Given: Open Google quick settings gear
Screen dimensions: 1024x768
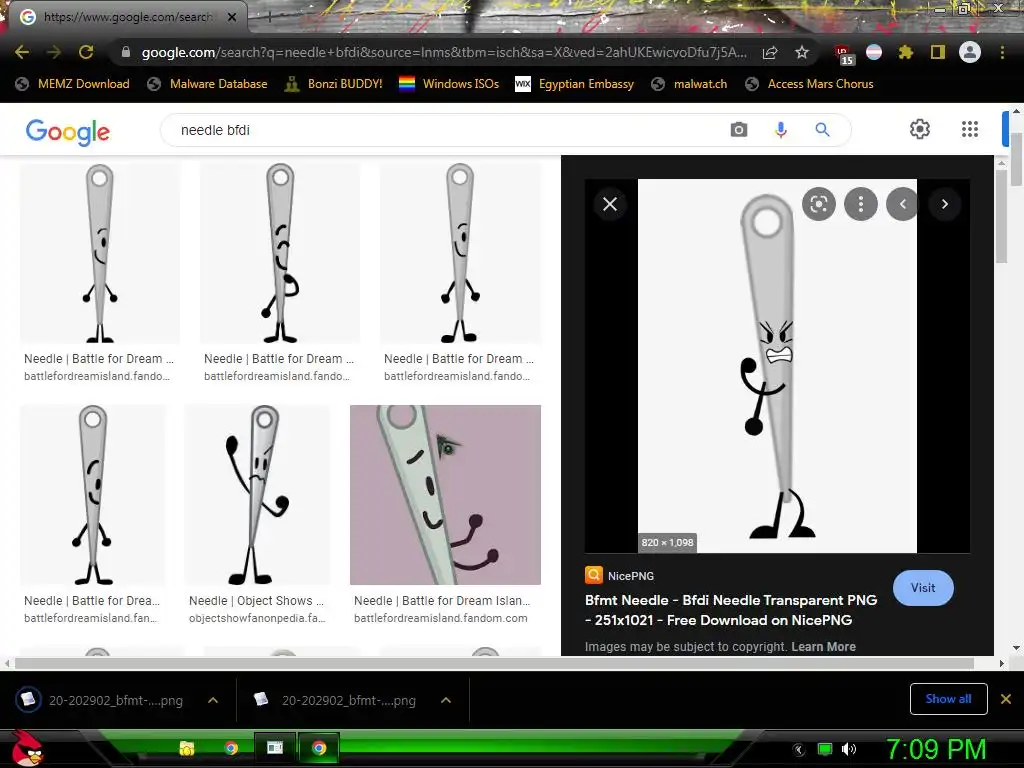Looking at the screenshot, I should point(920,129).
